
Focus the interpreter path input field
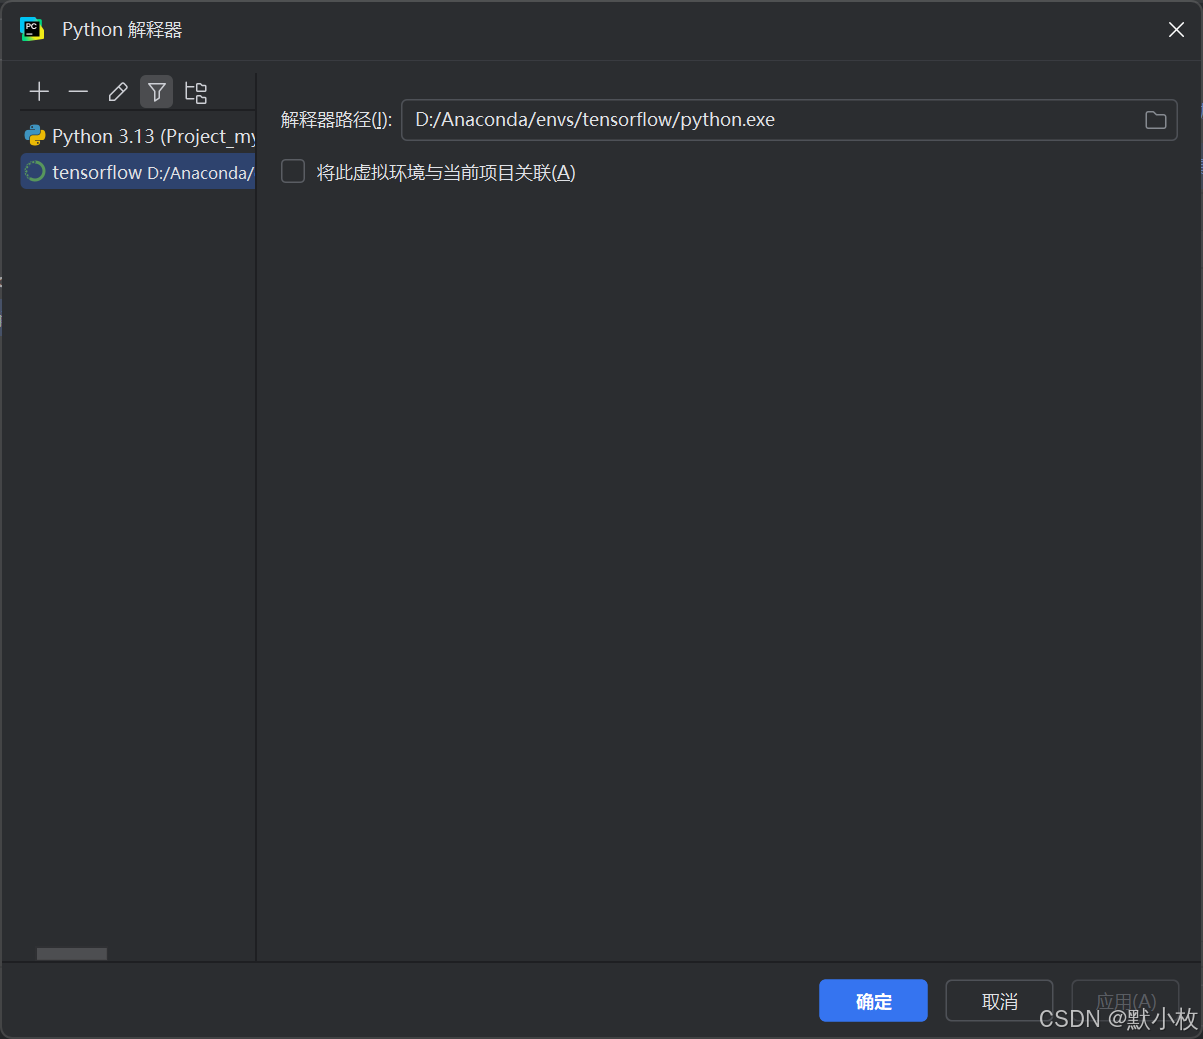(789, 120)
